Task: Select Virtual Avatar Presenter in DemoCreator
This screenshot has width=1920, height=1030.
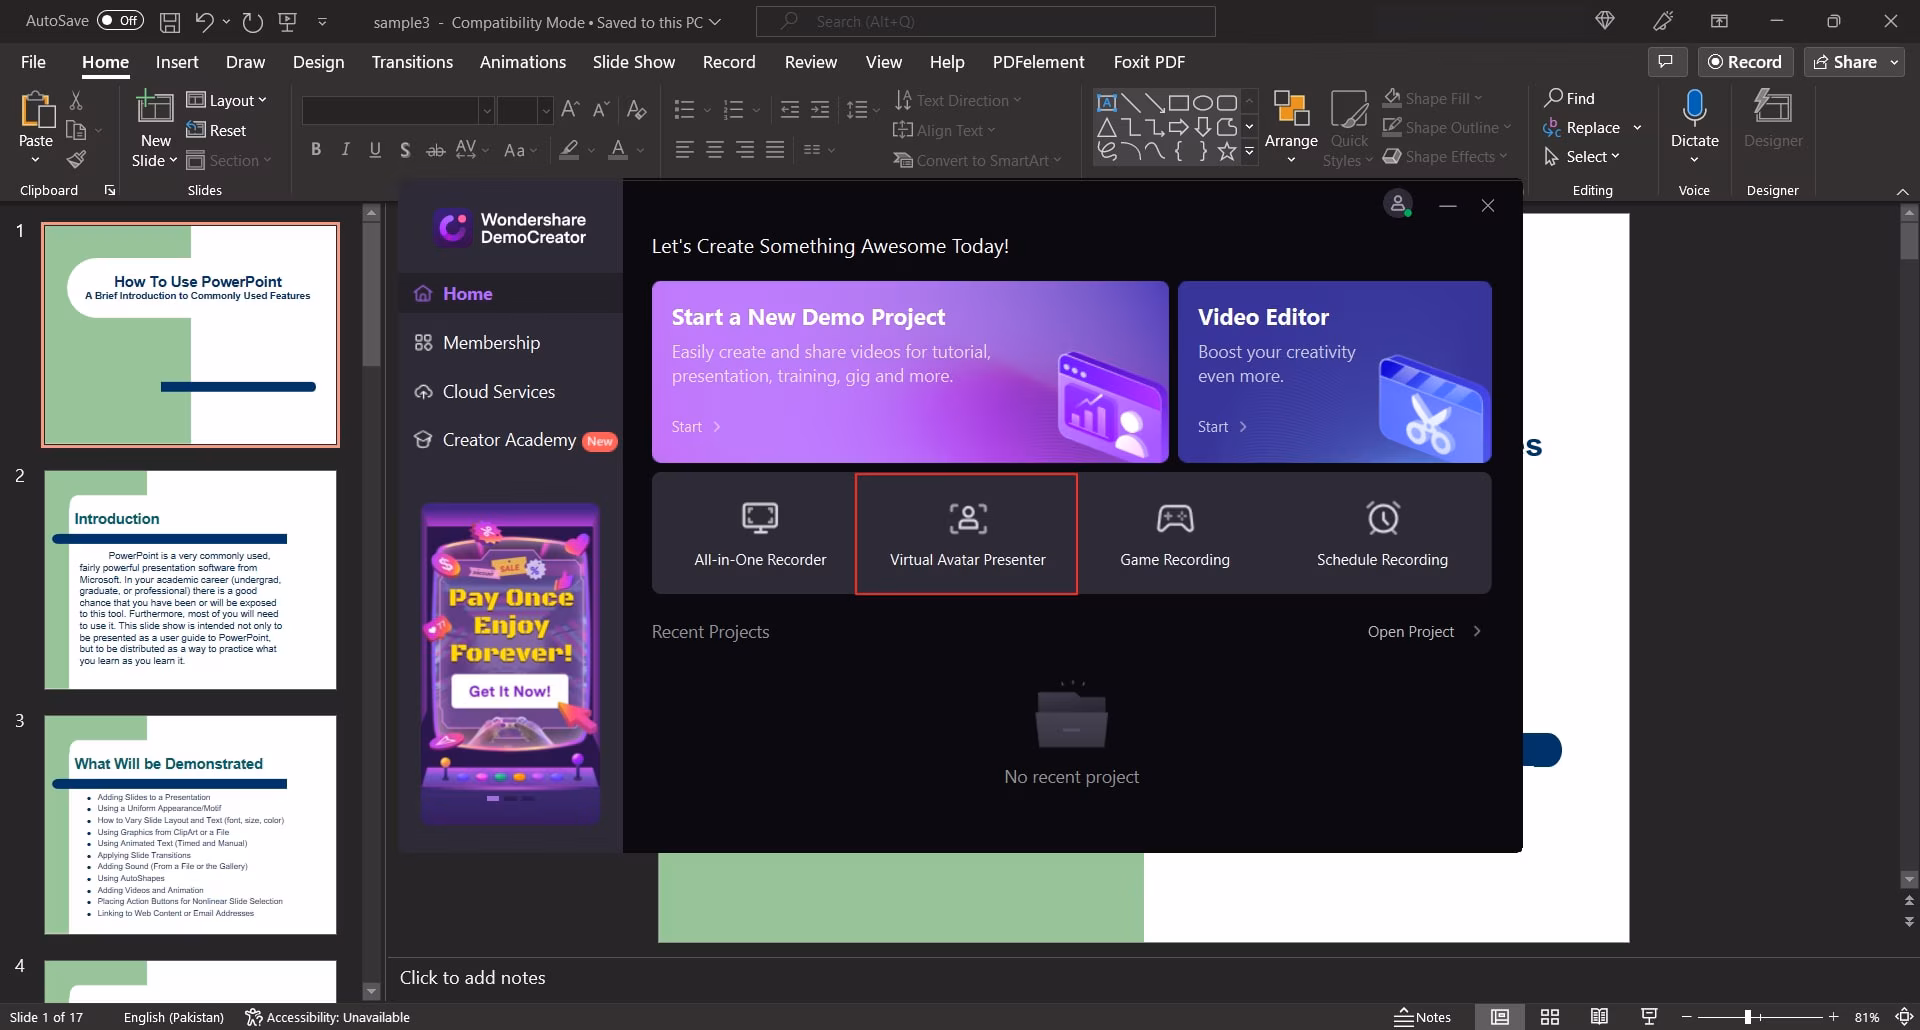Action: [x=967, y=534]
